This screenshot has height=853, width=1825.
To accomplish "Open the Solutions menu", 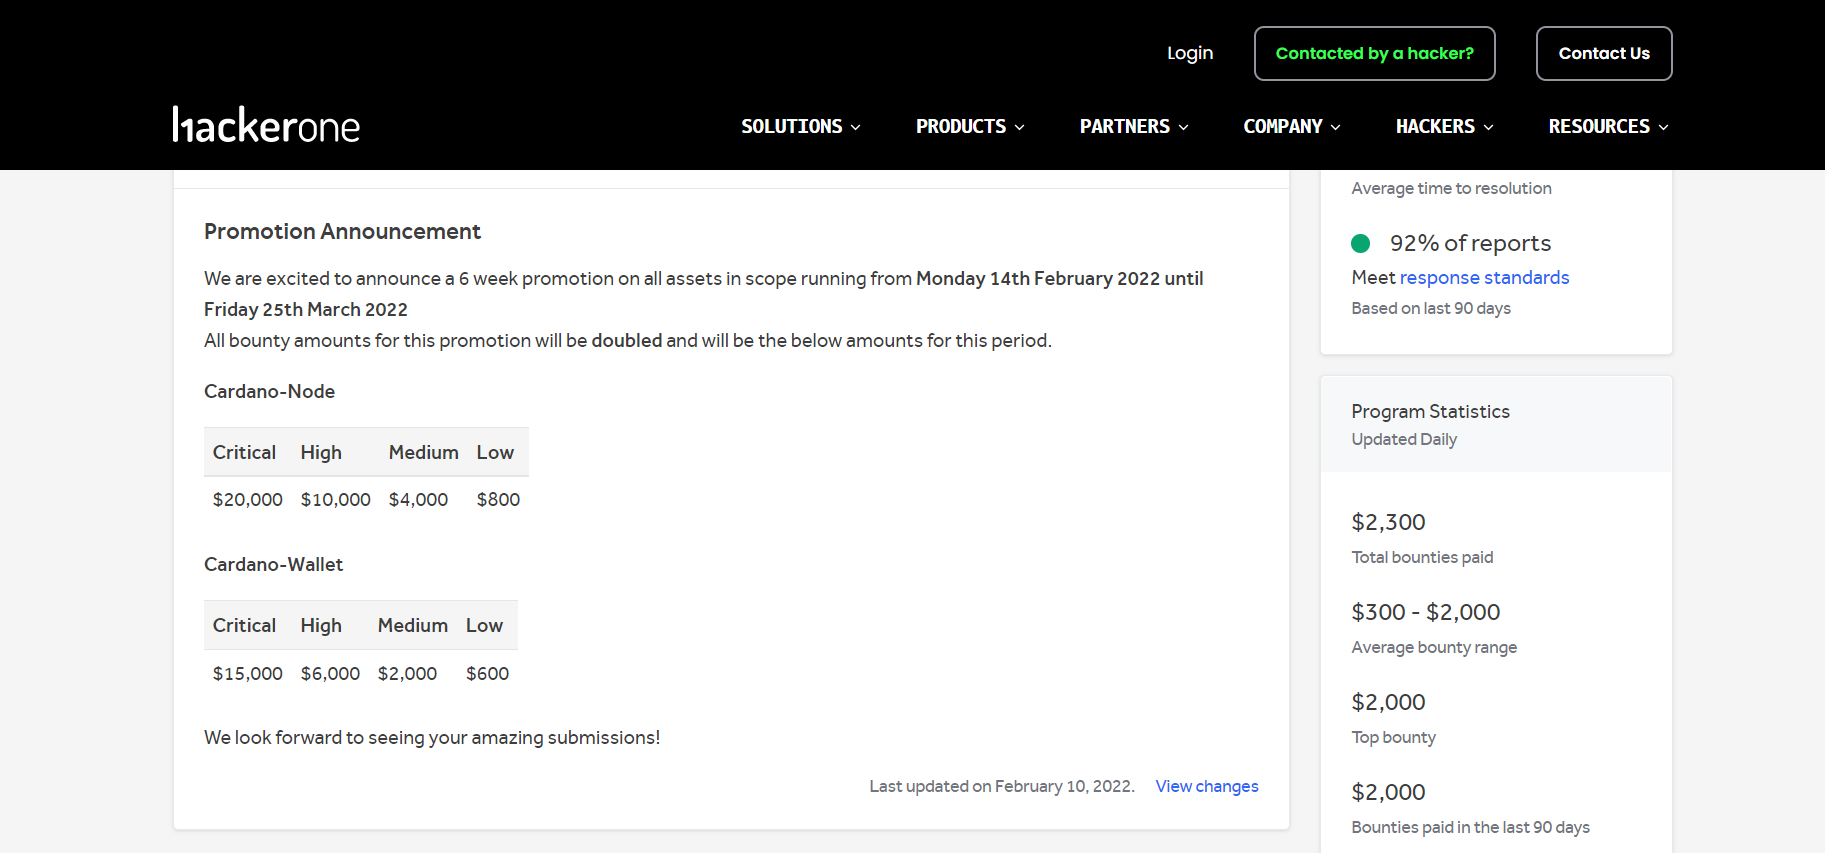I will 801,126.
